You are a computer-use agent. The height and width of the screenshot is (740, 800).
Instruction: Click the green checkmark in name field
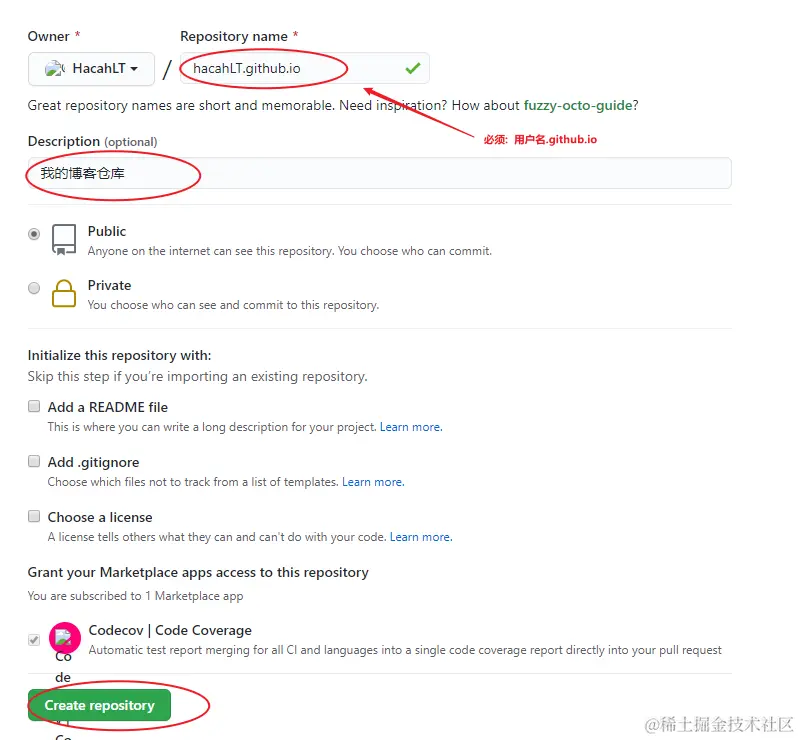click(413, 68)
